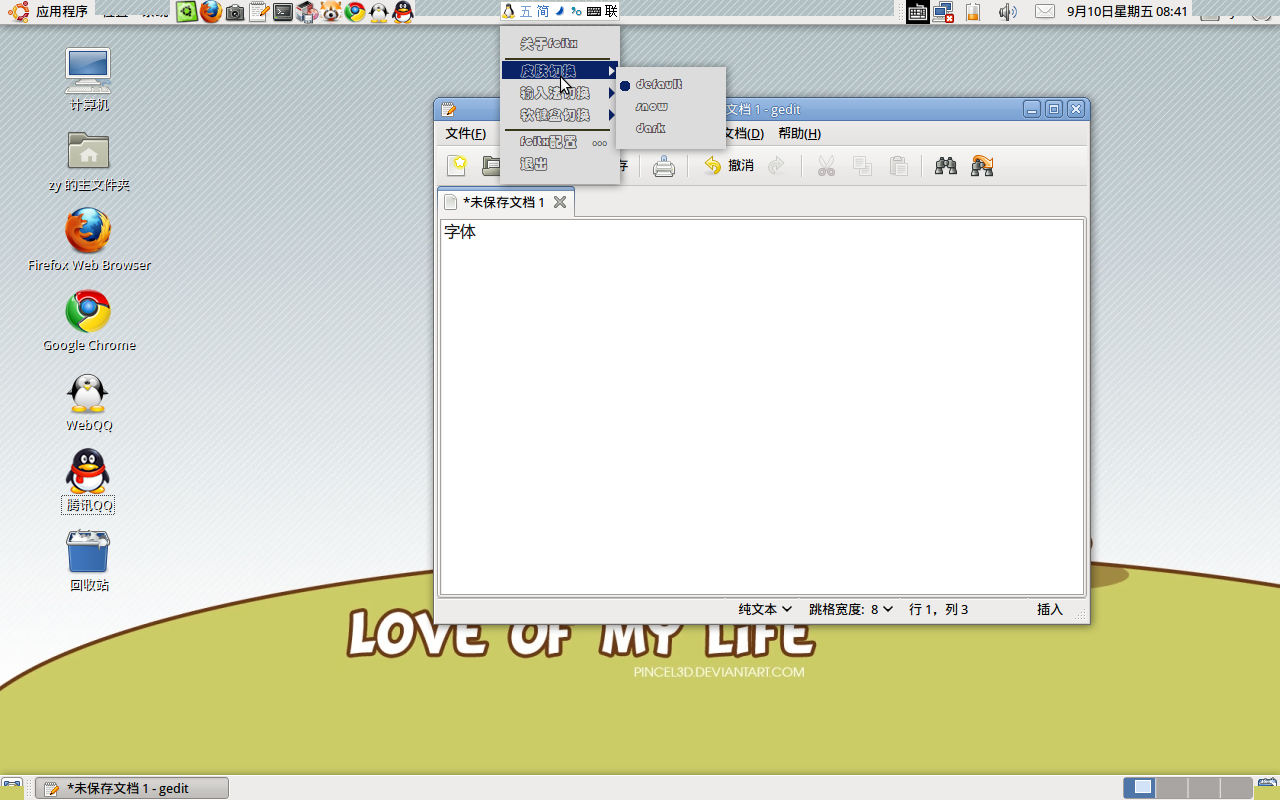The image size is (1280, 800).
Task: Expand the 皮肤切换 submenu
Action: click(560, 71)
